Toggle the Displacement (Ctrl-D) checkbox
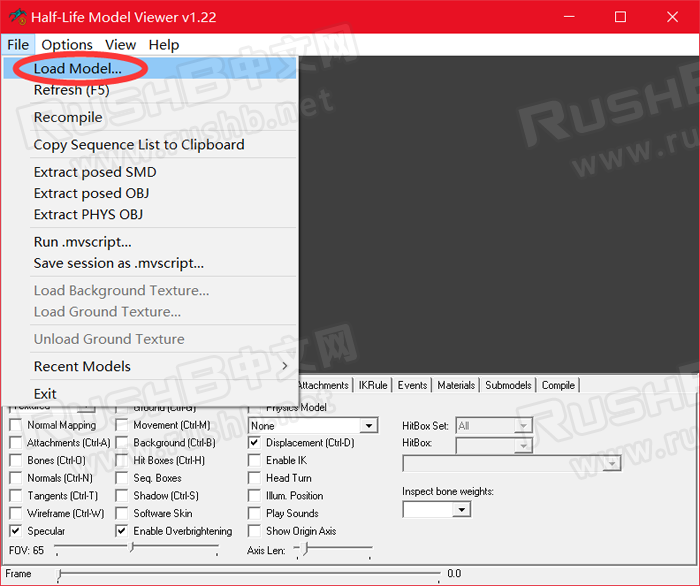The image size is (700, 586). 254,443
